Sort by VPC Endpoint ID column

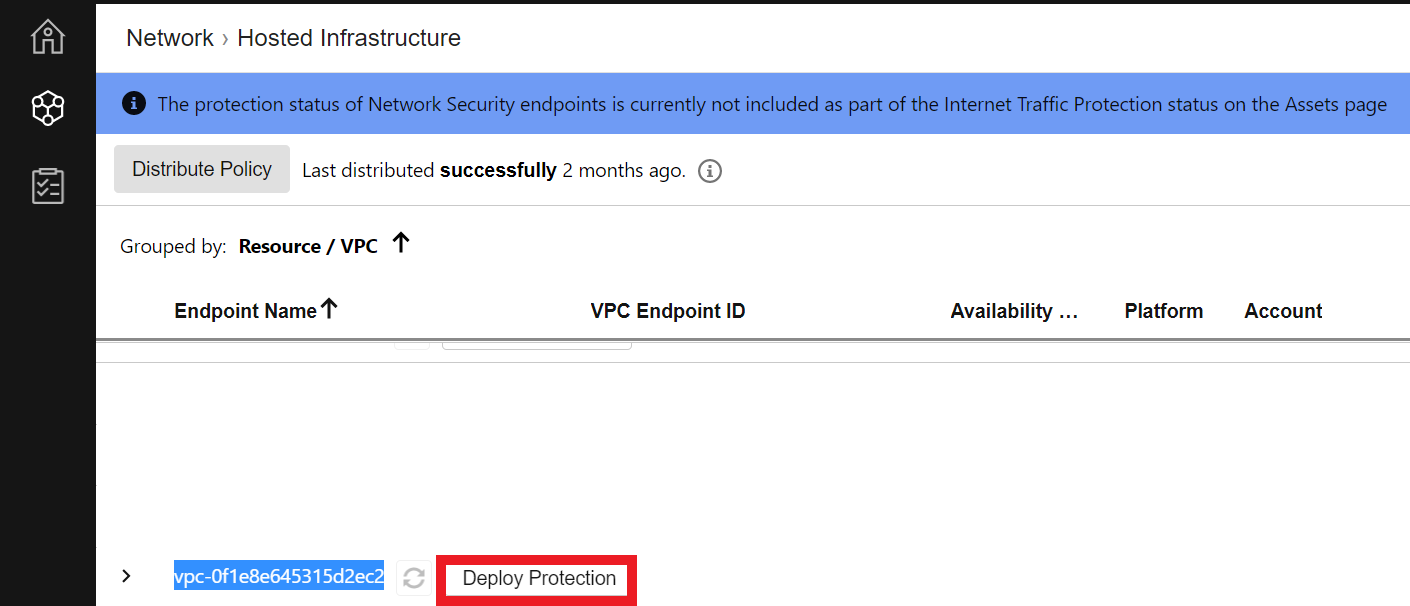[668, 311]
